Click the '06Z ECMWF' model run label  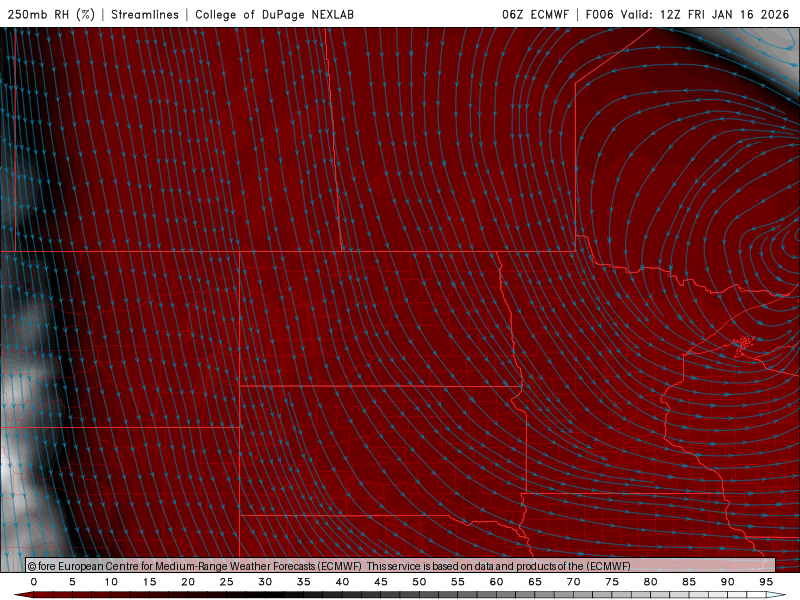(535, 14)
